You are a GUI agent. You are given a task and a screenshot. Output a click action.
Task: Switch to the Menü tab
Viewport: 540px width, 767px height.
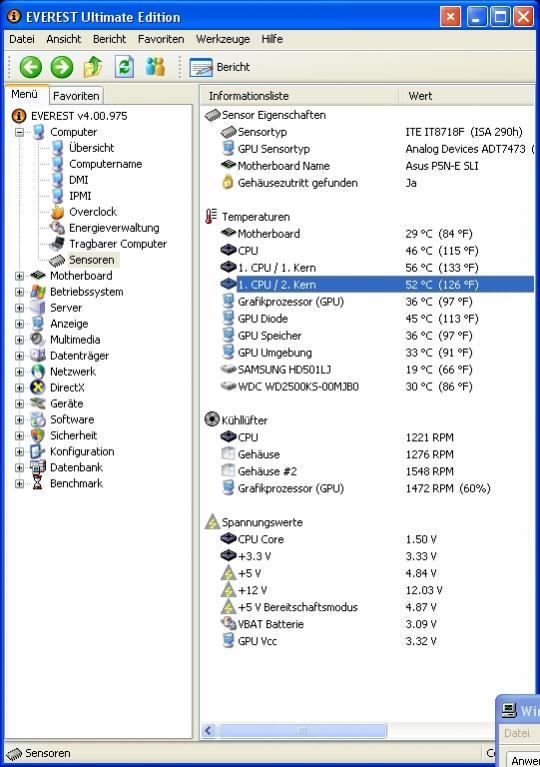[24, 94]
